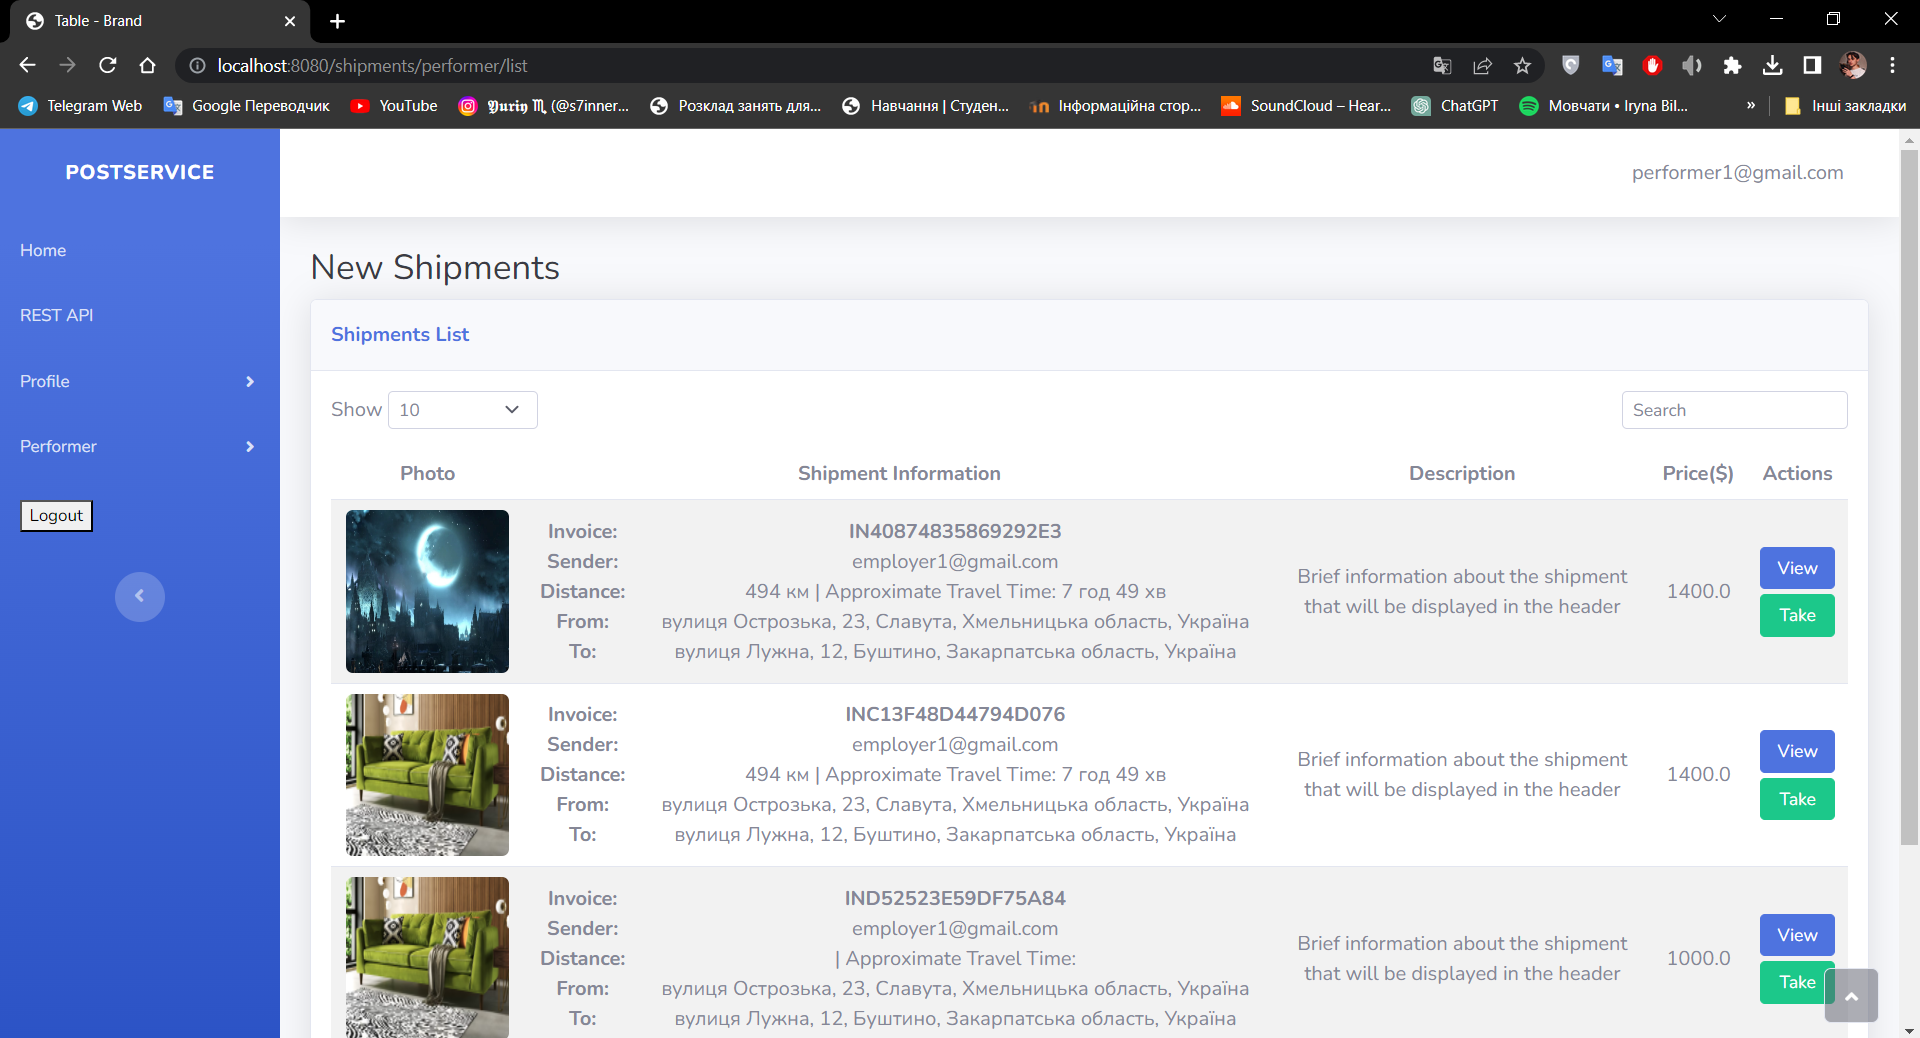Expand the Profile sidebar menu
The height and width of the screenshot is (1038, 1920).
tap(138, 381)
